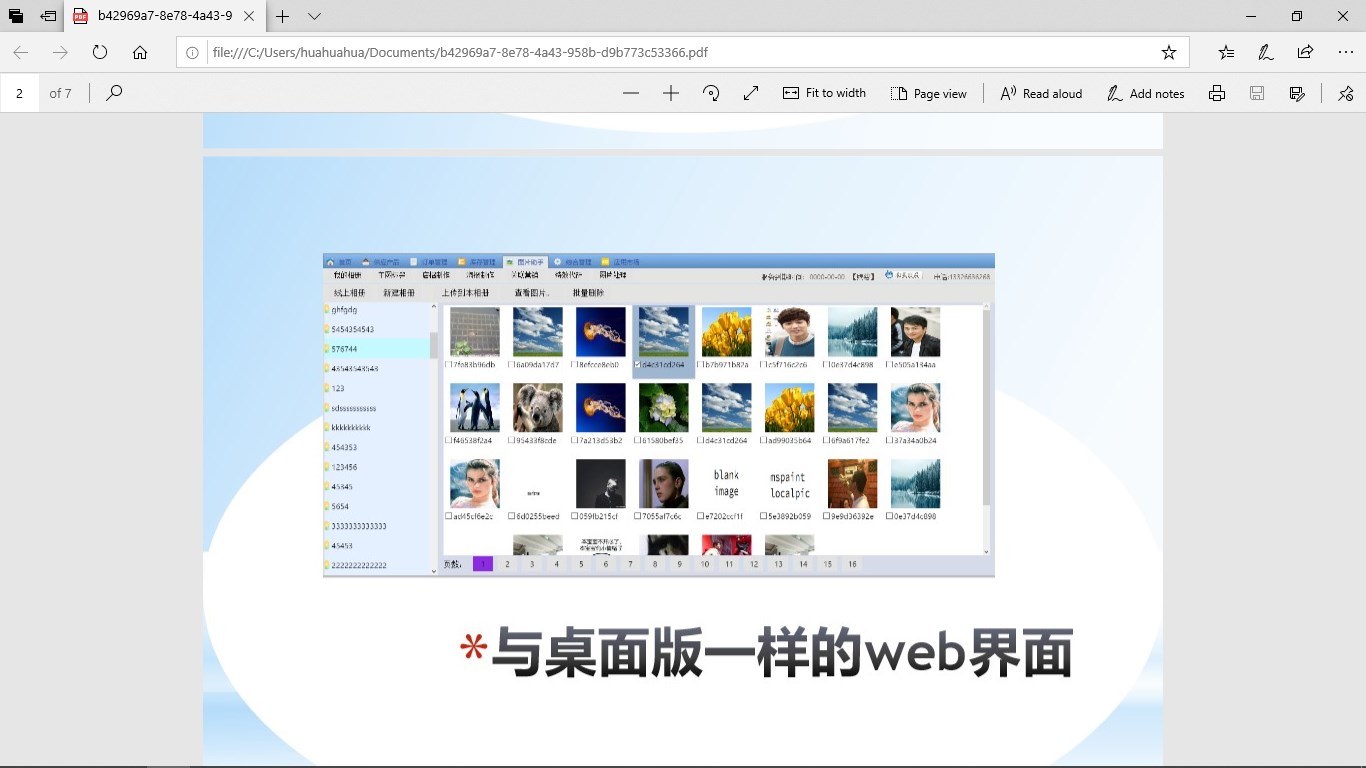Go back to previous page
This screenshot has width=1366, height=768.
click(x=21, y=52)
